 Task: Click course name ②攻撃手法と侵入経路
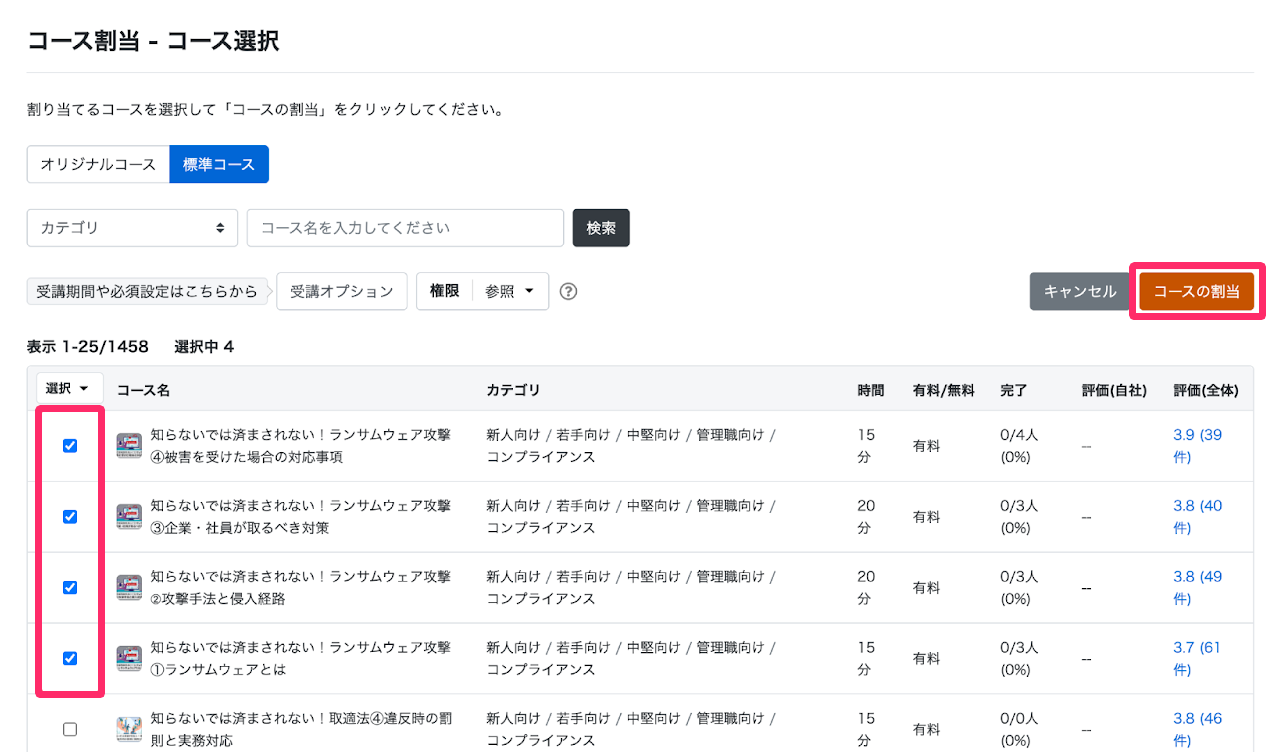(300, 588)
